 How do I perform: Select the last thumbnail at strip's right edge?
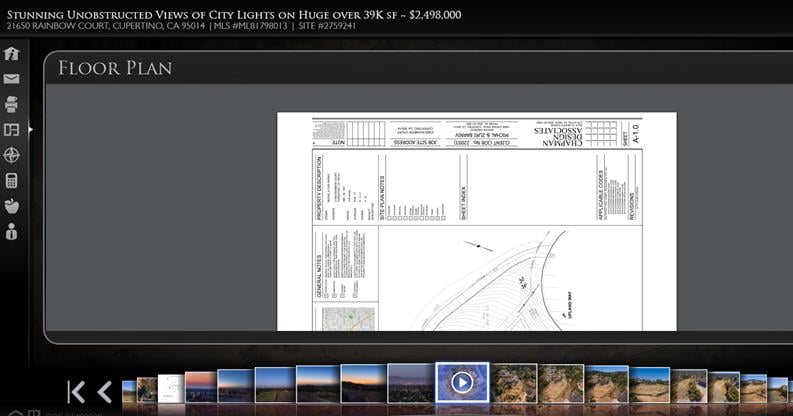click(778, 389)
